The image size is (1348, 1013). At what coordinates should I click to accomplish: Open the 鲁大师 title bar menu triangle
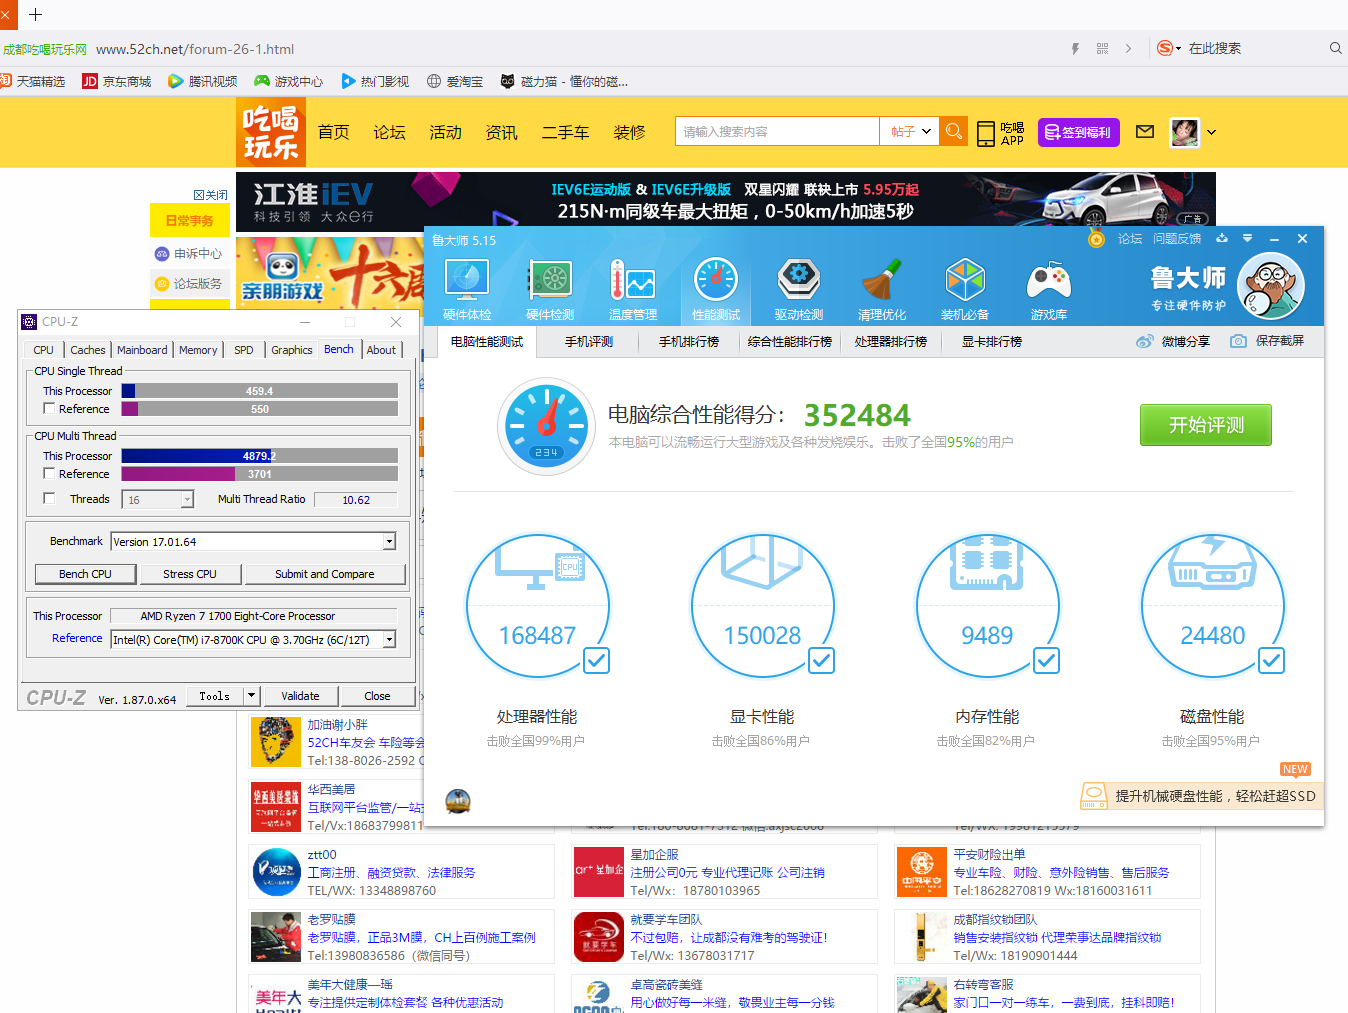tap(1247, 238)
